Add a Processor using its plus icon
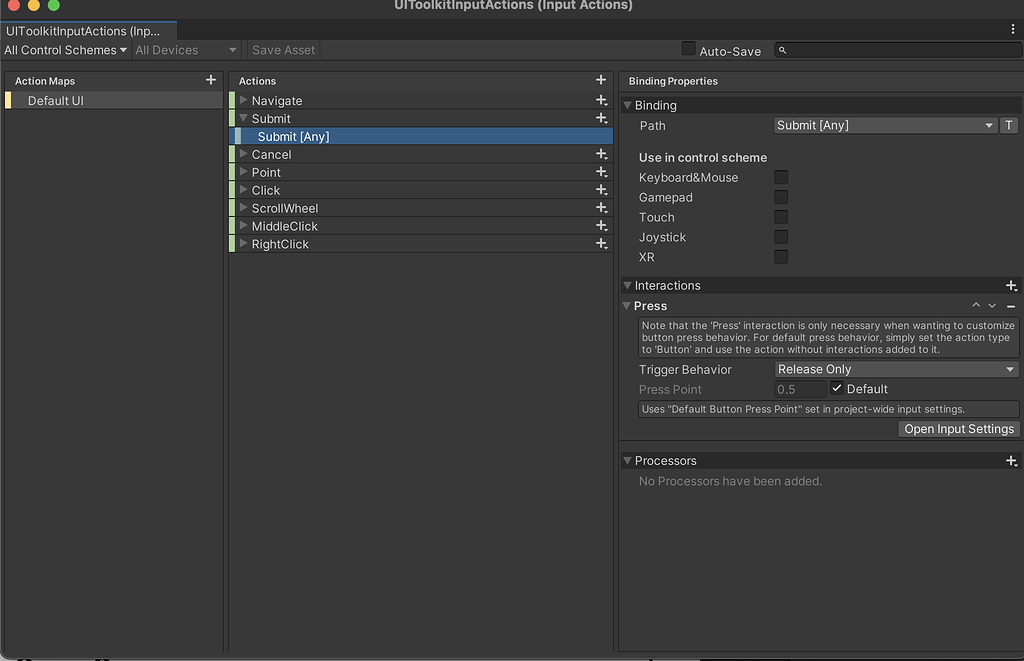Viewport: 1024px width, 661px height. (1011, 460)
